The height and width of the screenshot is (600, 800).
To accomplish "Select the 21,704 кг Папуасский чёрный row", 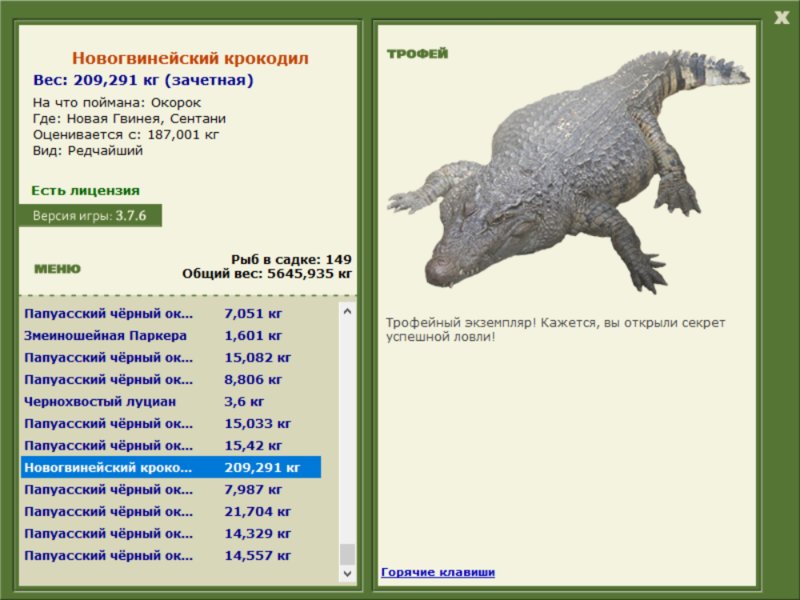I will coord(171,511).
